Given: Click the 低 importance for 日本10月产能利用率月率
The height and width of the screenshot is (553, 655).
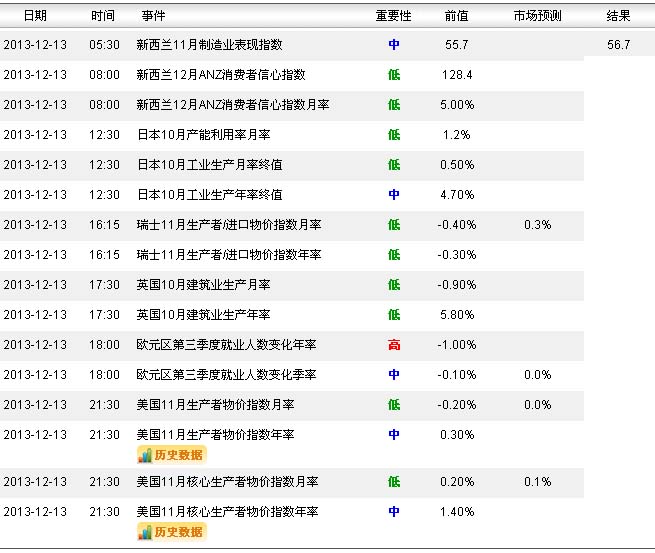Looking at the screenshot, I should point(394,134).
